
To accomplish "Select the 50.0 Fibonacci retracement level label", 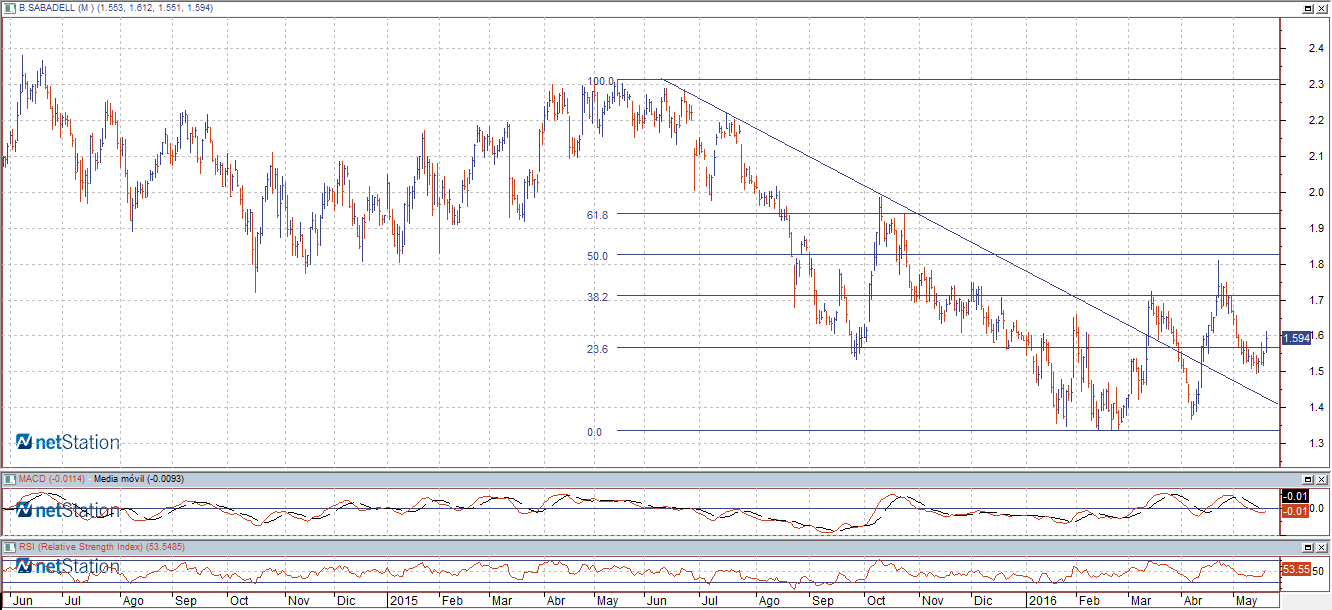I will 598,256.
